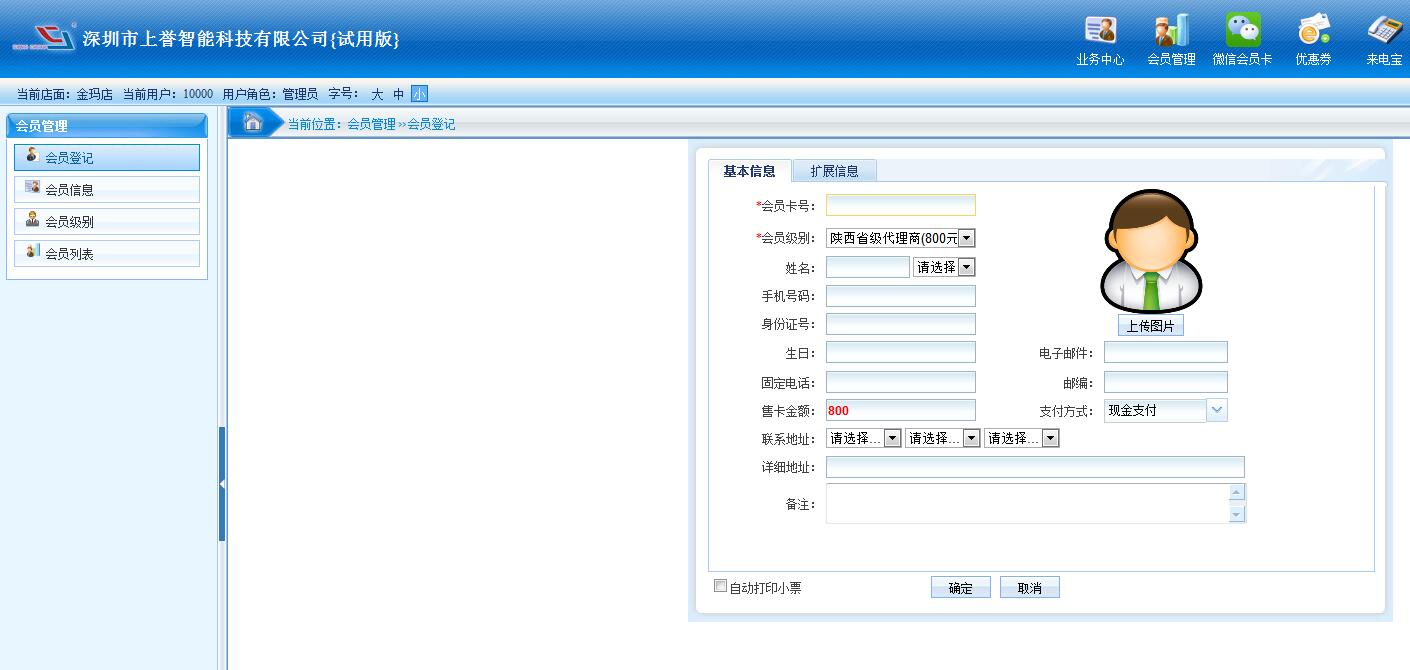The width and height of the screenshot is (1410, 670).
Task: Click the 上传图片 upload button
Action: pos(1151,326)
